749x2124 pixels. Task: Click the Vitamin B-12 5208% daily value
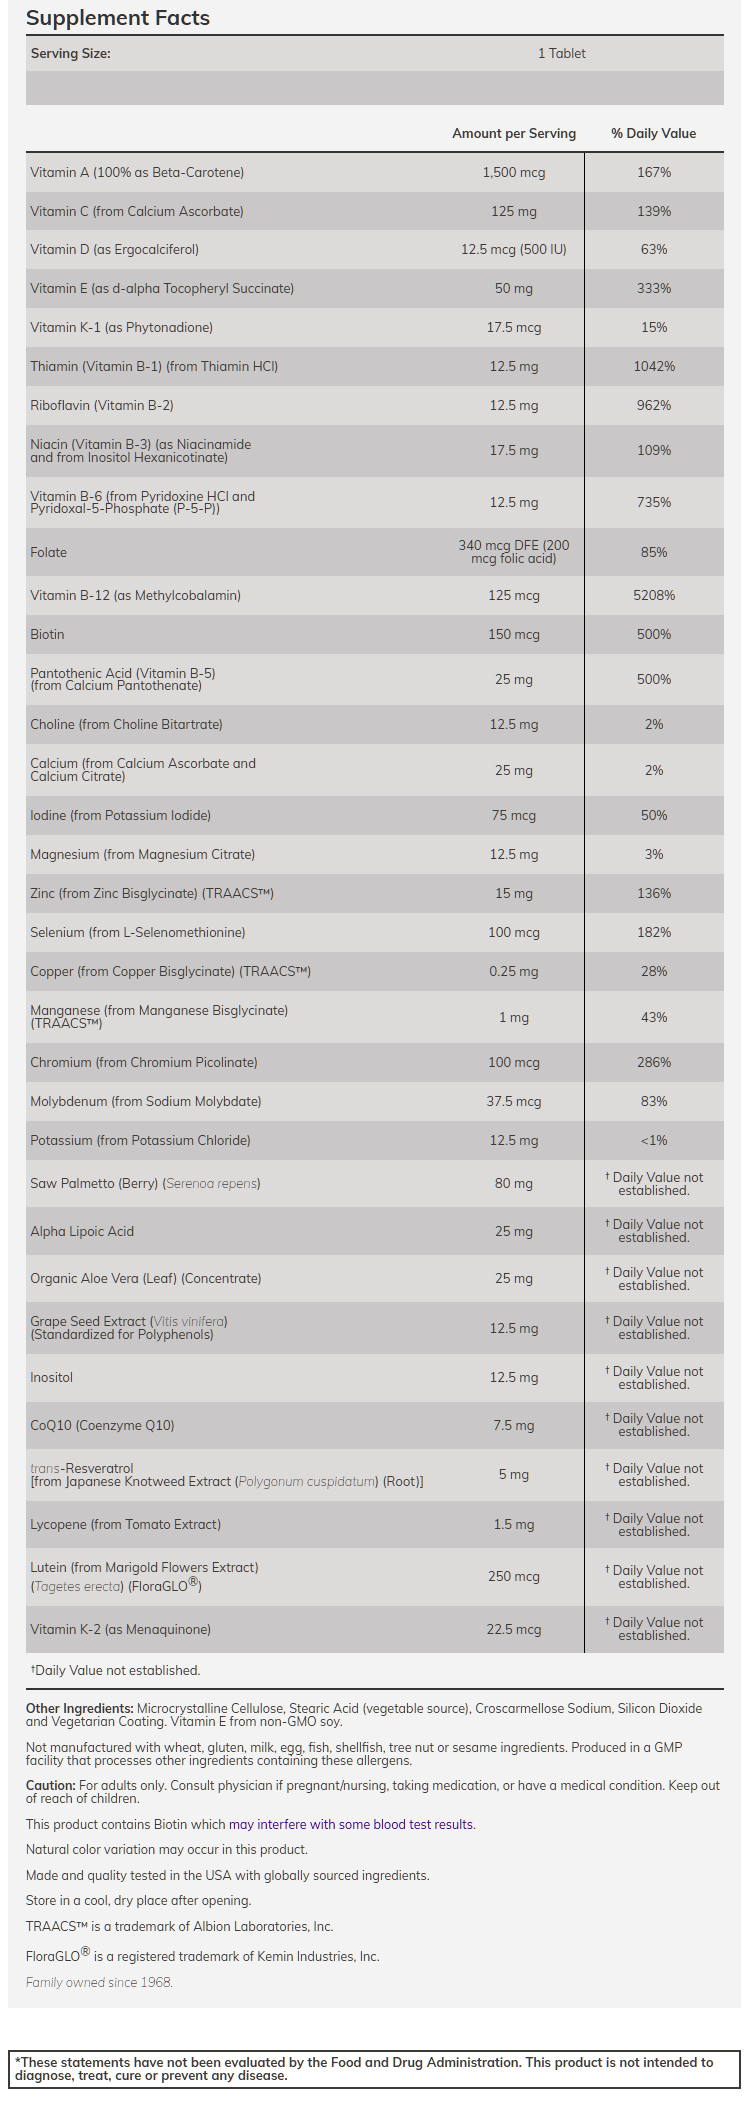click(x=654, y=596)
